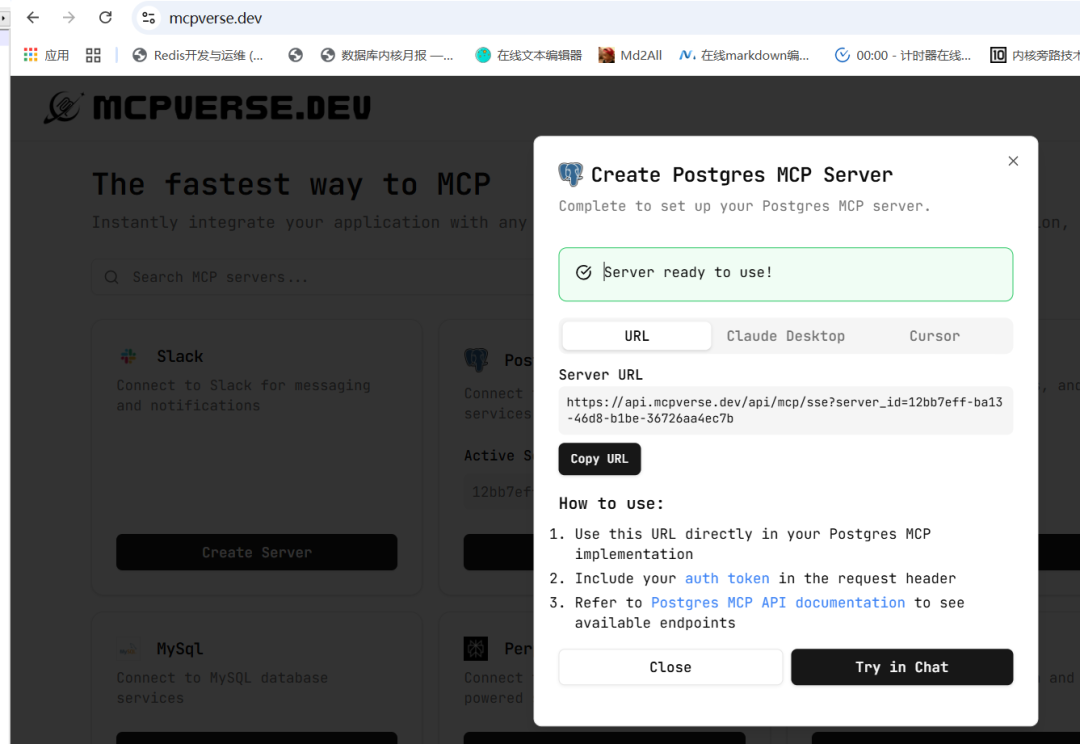Click the Postgres card elephant icon

[476, 360]
